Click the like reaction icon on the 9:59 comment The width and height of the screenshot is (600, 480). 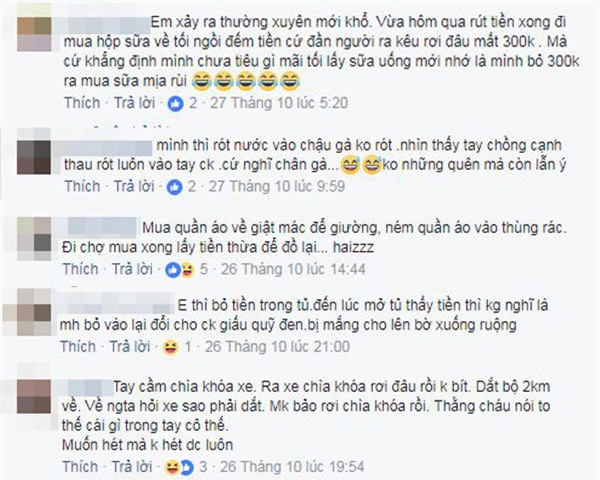click(x=174, y=187)
